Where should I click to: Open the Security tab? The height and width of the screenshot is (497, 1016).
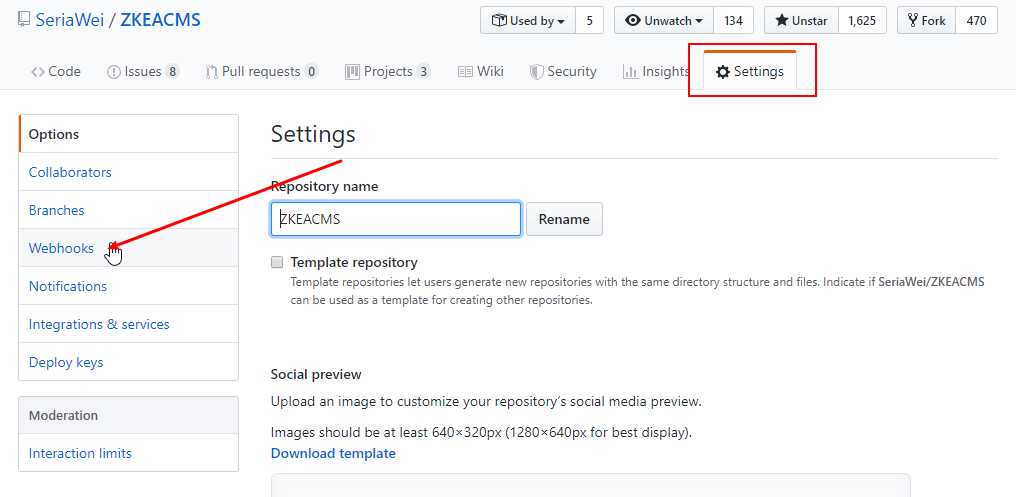click(563, 71)
